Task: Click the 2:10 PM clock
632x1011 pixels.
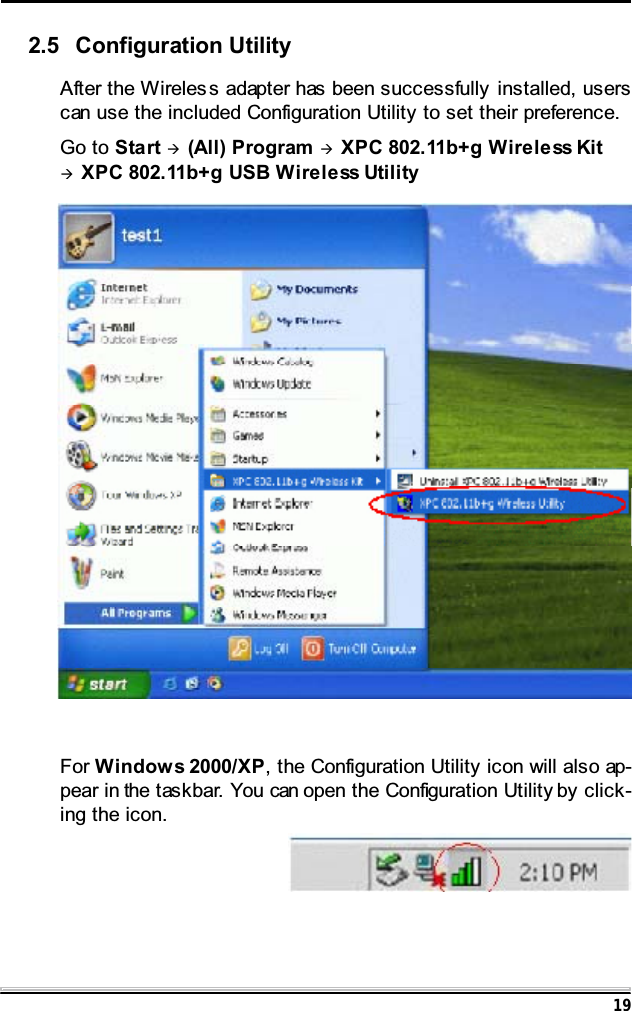Action: pyautogui.click(x=558, y=872)
